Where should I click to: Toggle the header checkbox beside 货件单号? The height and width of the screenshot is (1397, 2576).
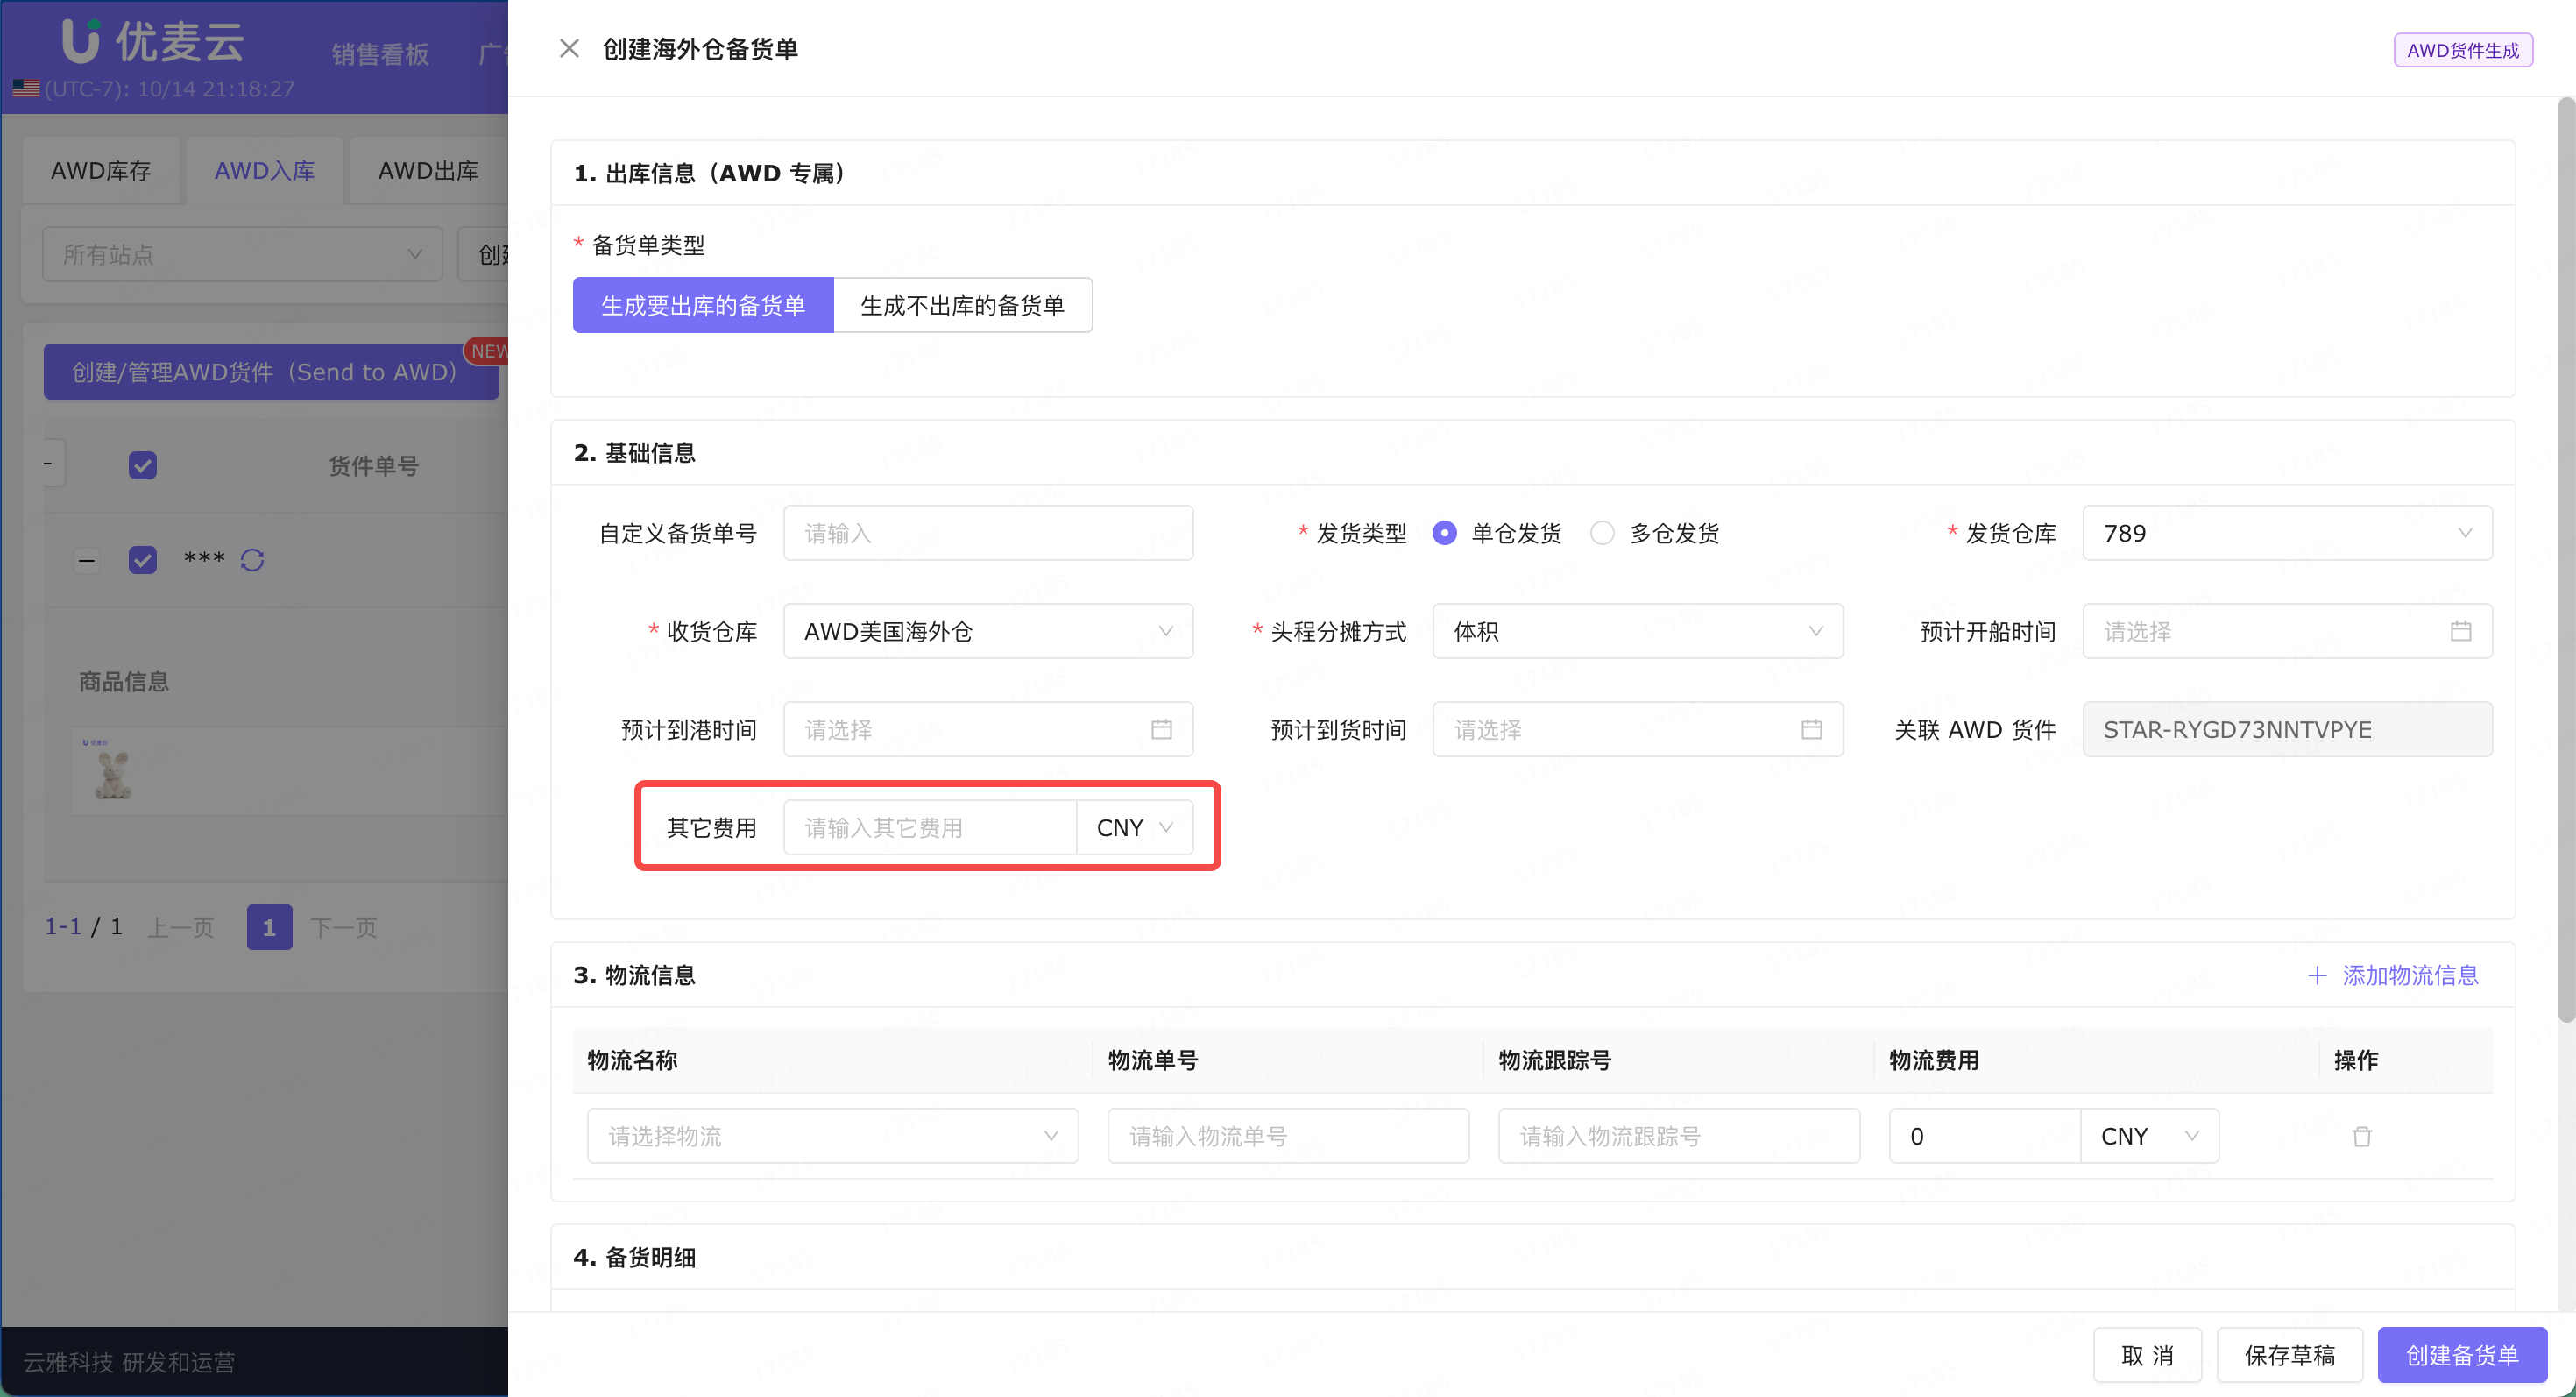point(143,465)
